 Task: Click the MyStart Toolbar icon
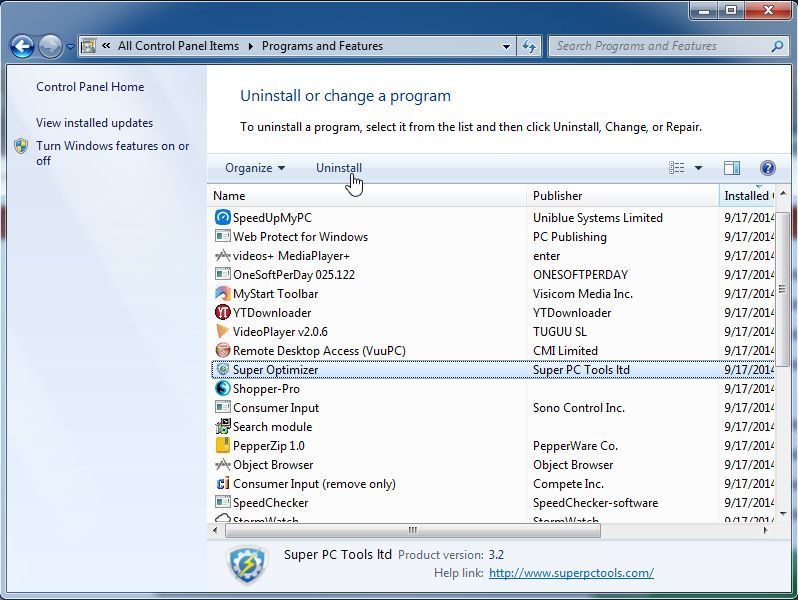pos(222,293)
